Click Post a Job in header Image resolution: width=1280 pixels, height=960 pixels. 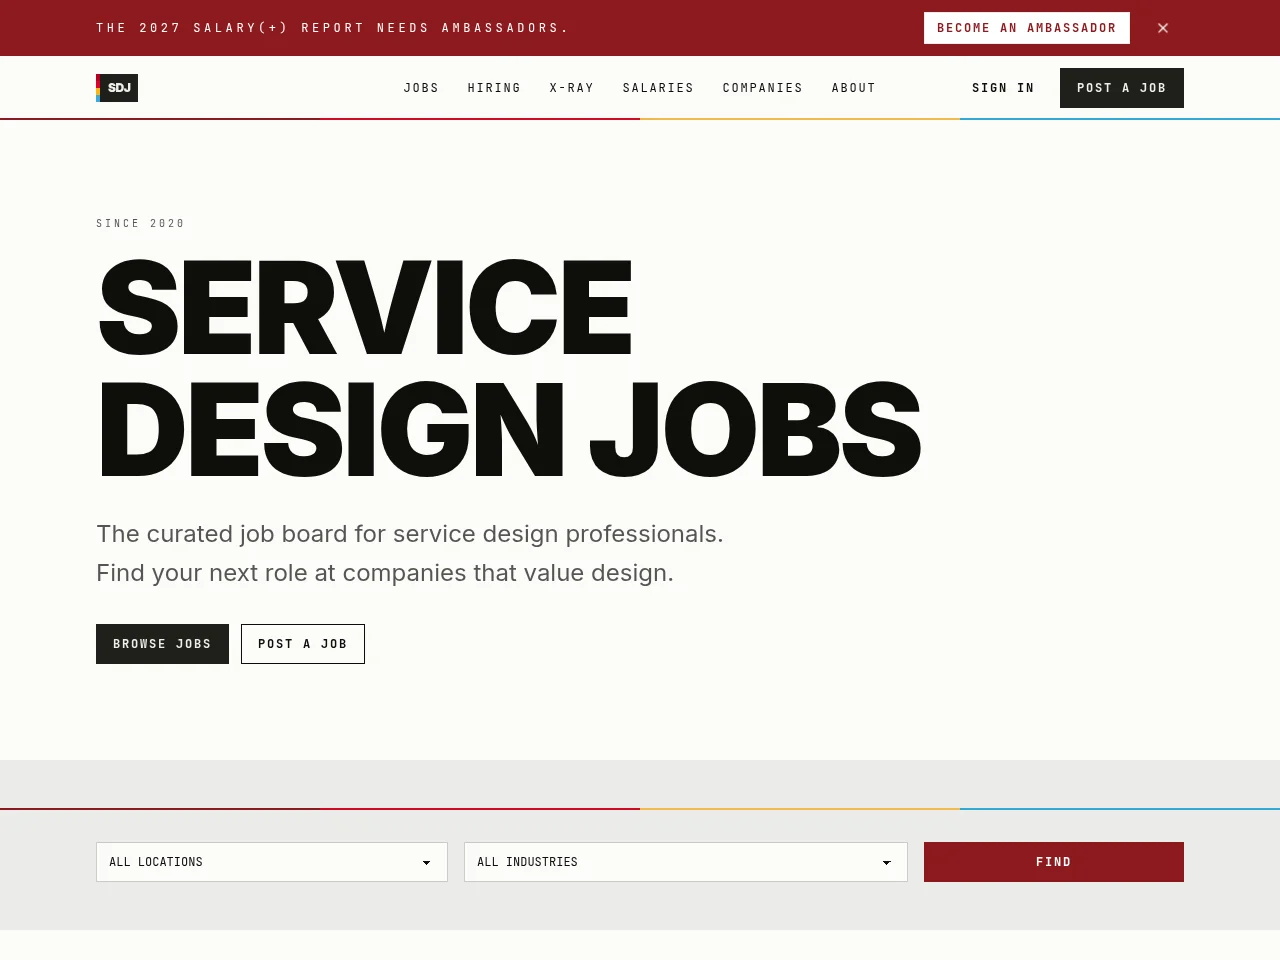(x=1122, y=88)
